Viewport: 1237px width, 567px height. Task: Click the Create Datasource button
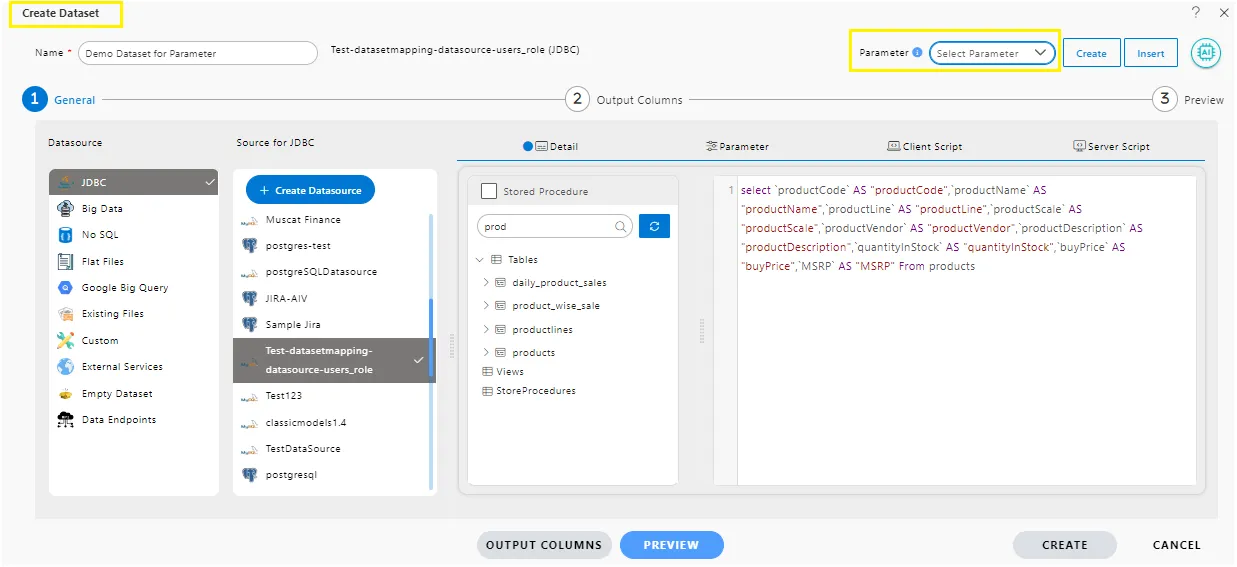[x=310, y=190]
